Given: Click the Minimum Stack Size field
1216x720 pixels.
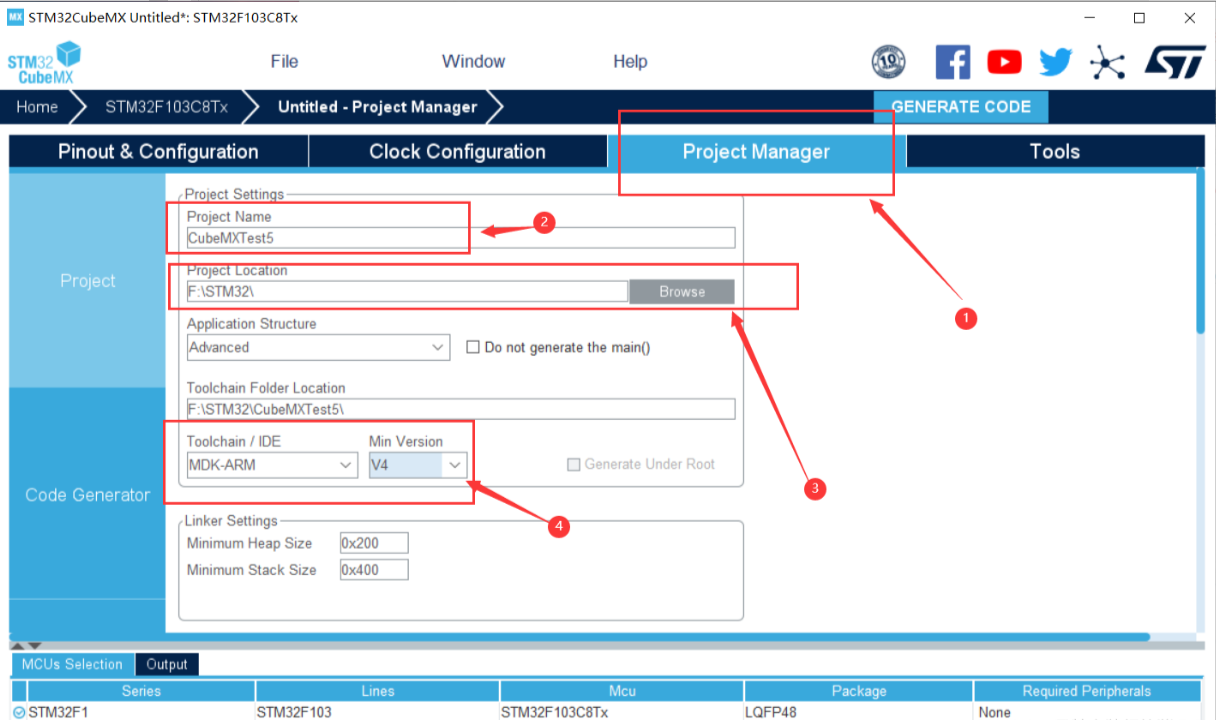Looking at the screenshot, I should pos(374,570).
